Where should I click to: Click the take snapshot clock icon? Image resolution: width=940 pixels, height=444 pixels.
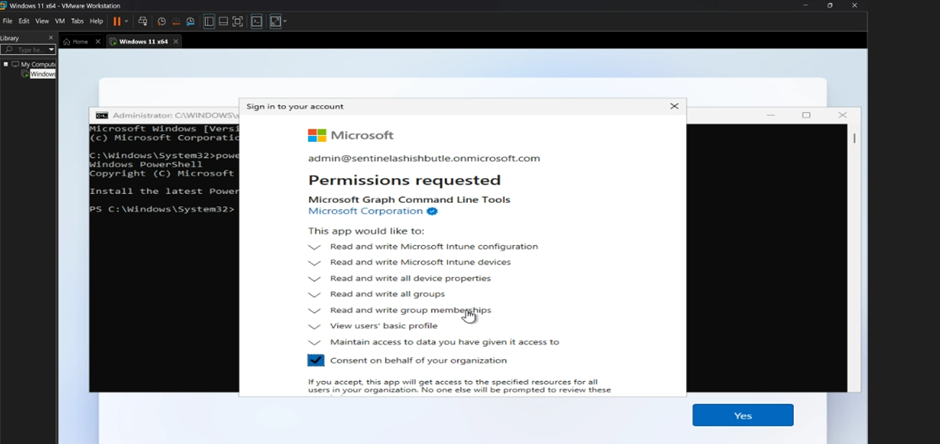tap(161, 21)
